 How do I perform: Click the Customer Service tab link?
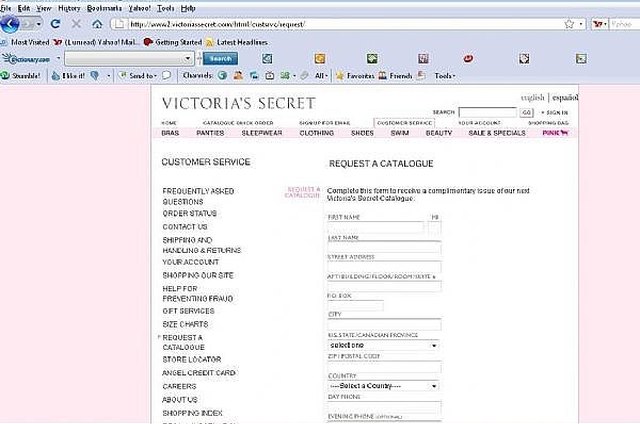(404, 123)
